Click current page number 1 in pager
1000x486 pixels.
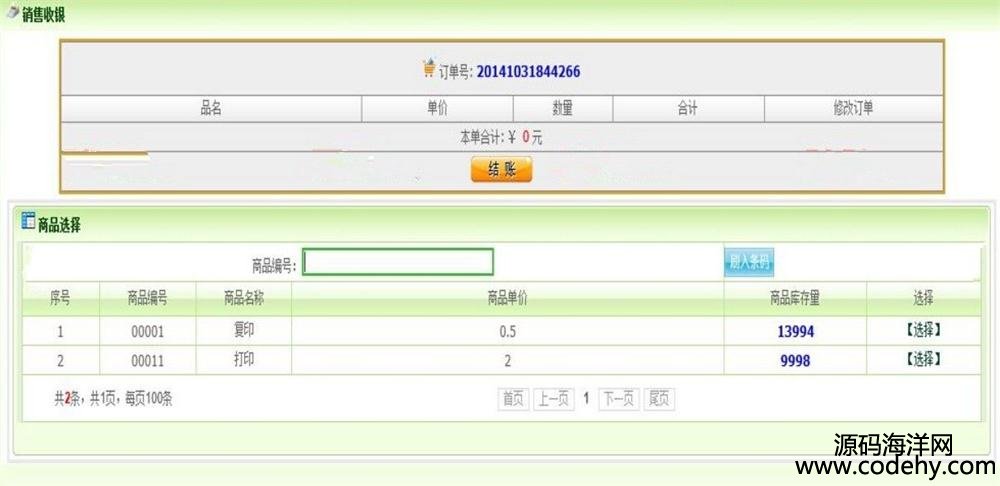click(586, 399)
